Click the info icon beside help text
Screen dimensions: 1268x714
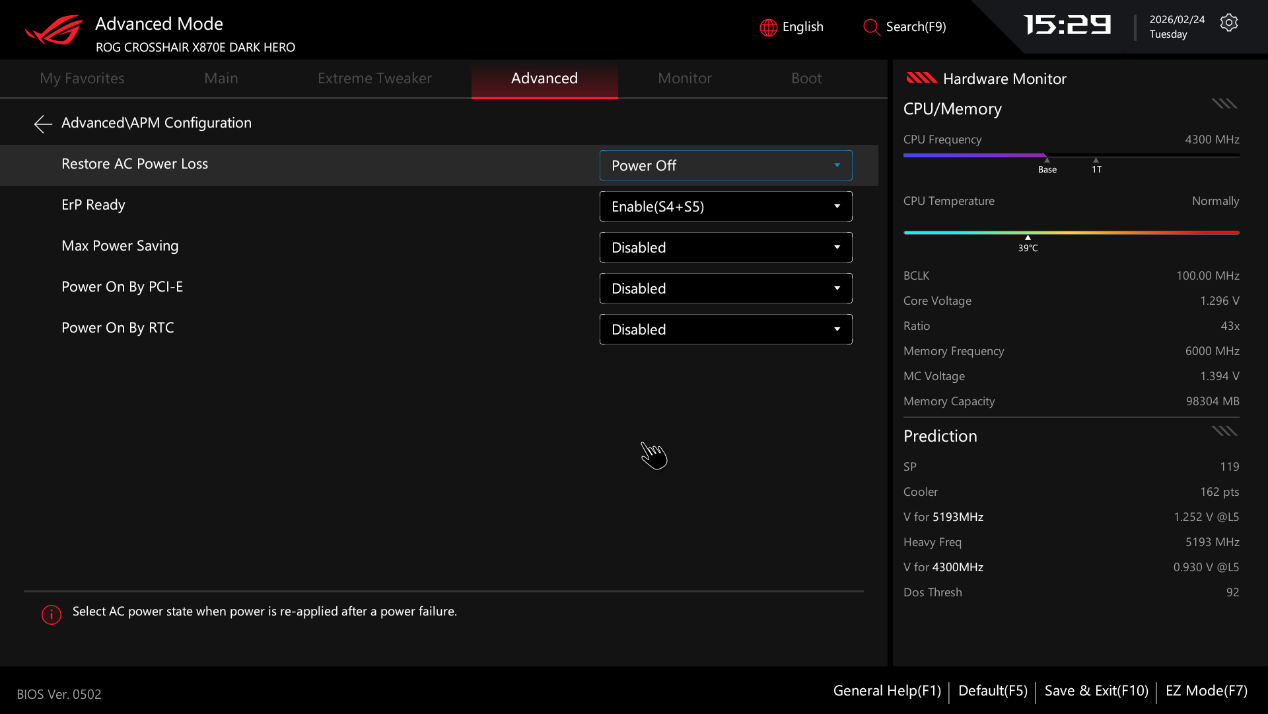point(51,614)
